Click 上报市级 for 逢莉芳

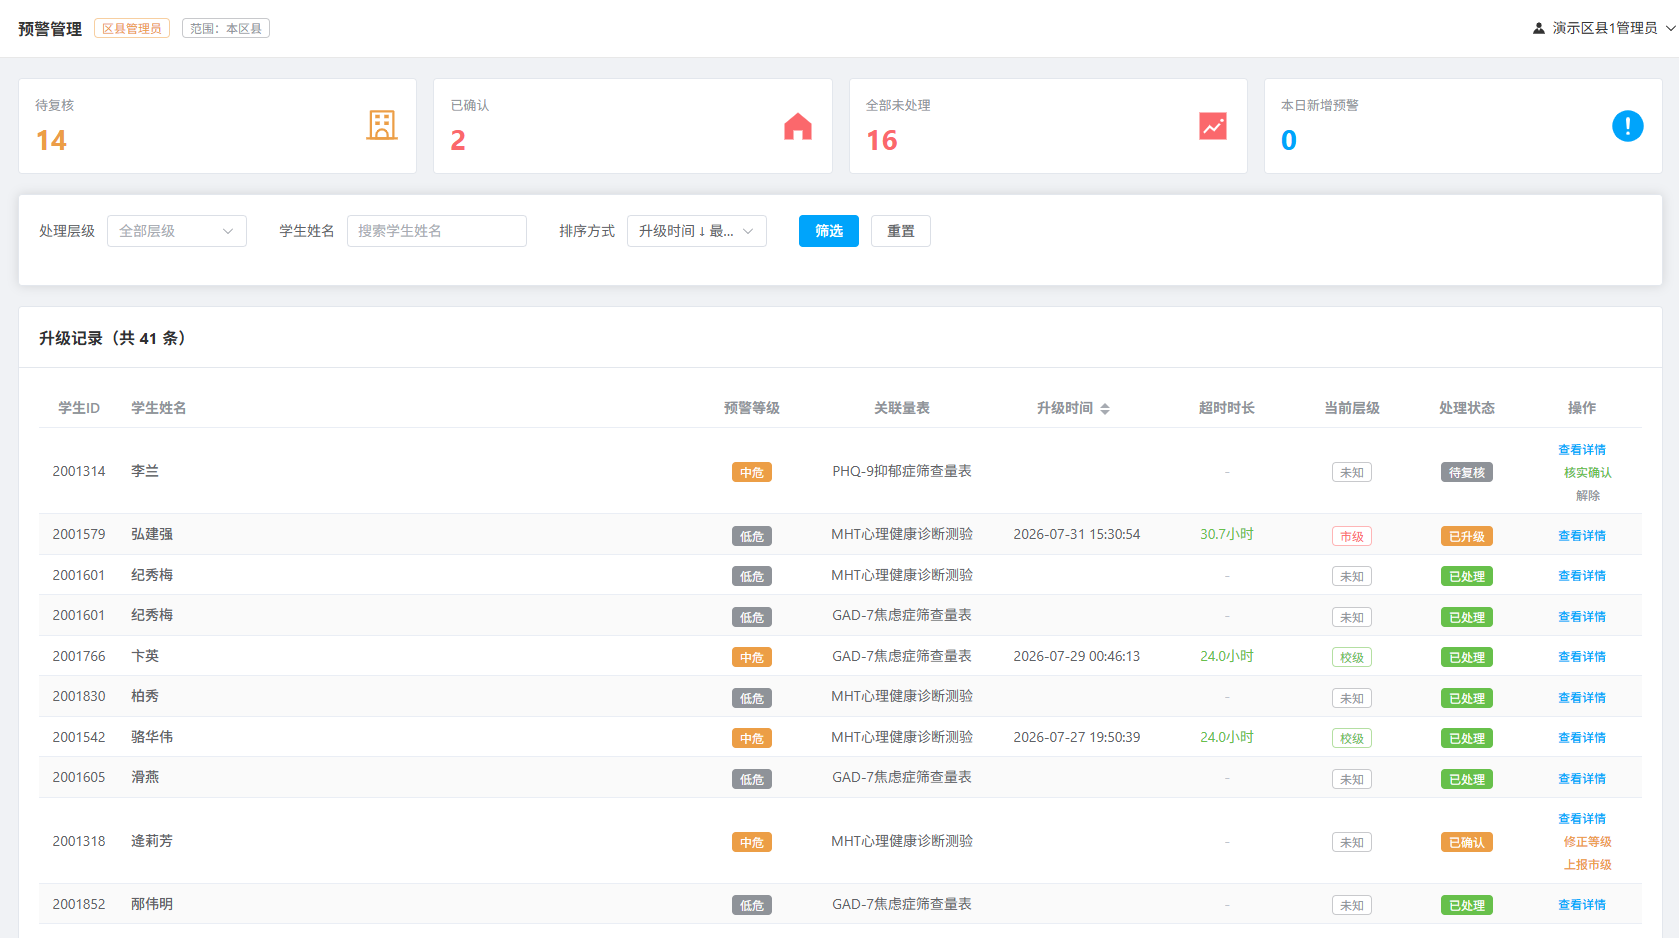(x=1588, y=865)
